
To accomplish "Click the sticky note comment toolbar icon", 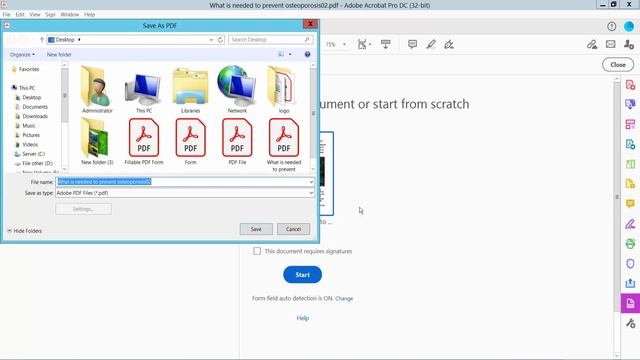I will (412, 44).
